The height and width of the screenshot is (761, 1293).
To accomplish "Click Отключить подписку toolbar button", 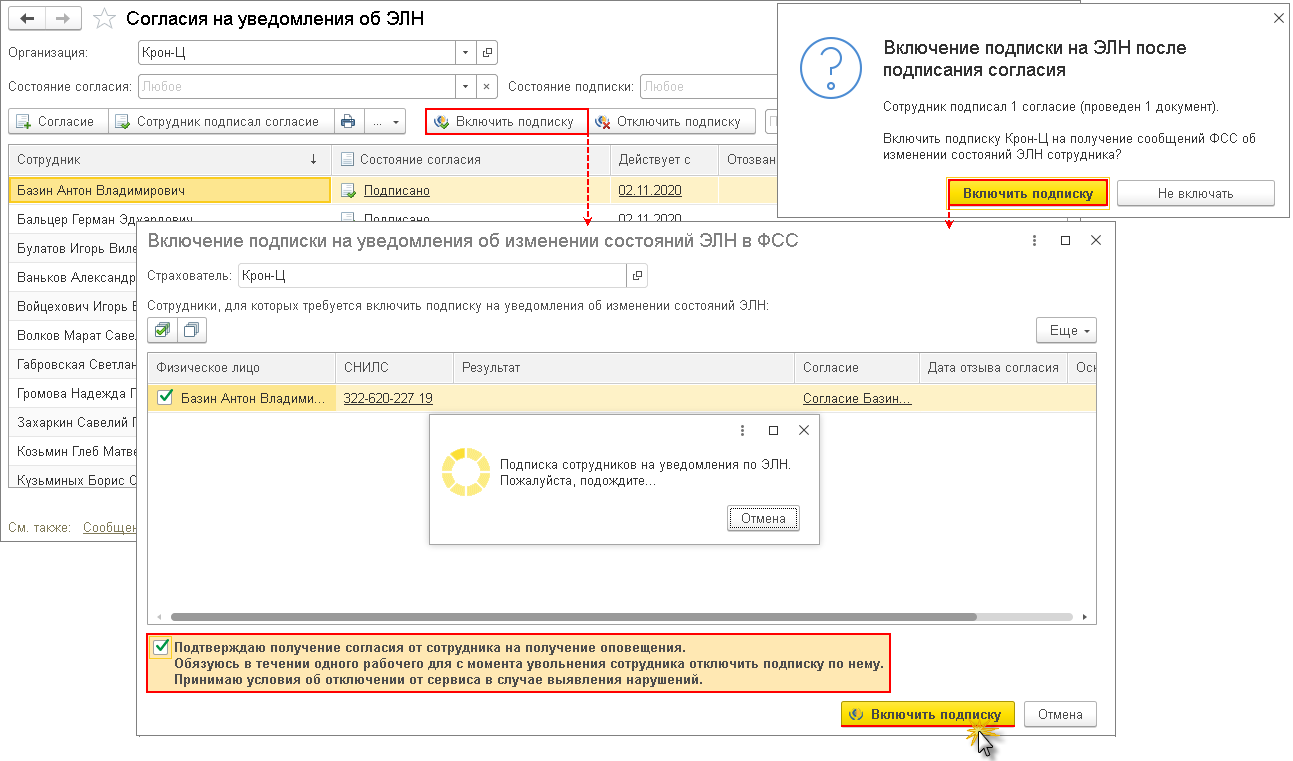I will (x=672, y=121).
